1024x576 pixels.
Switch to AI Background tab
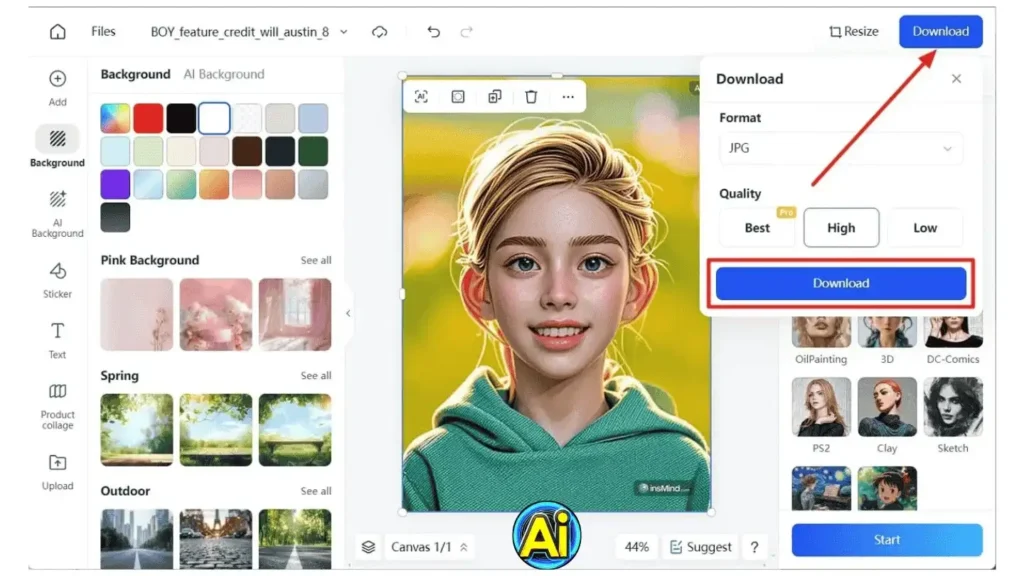click(x=224, y=74)
